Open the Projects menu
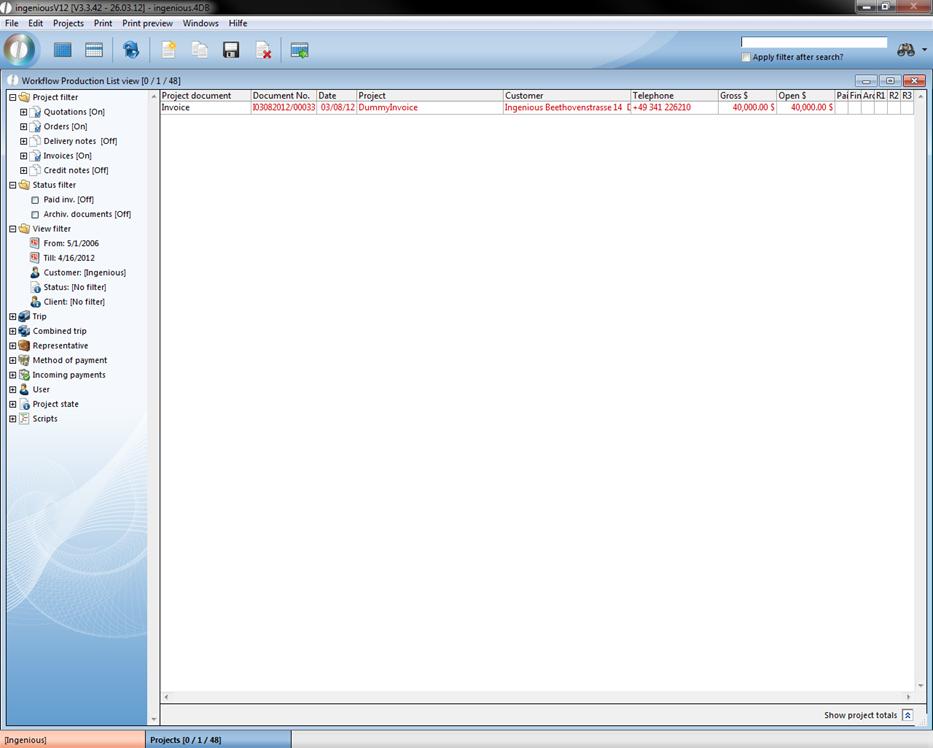Screen dimensions: 933x748 [x=68, y=23]
